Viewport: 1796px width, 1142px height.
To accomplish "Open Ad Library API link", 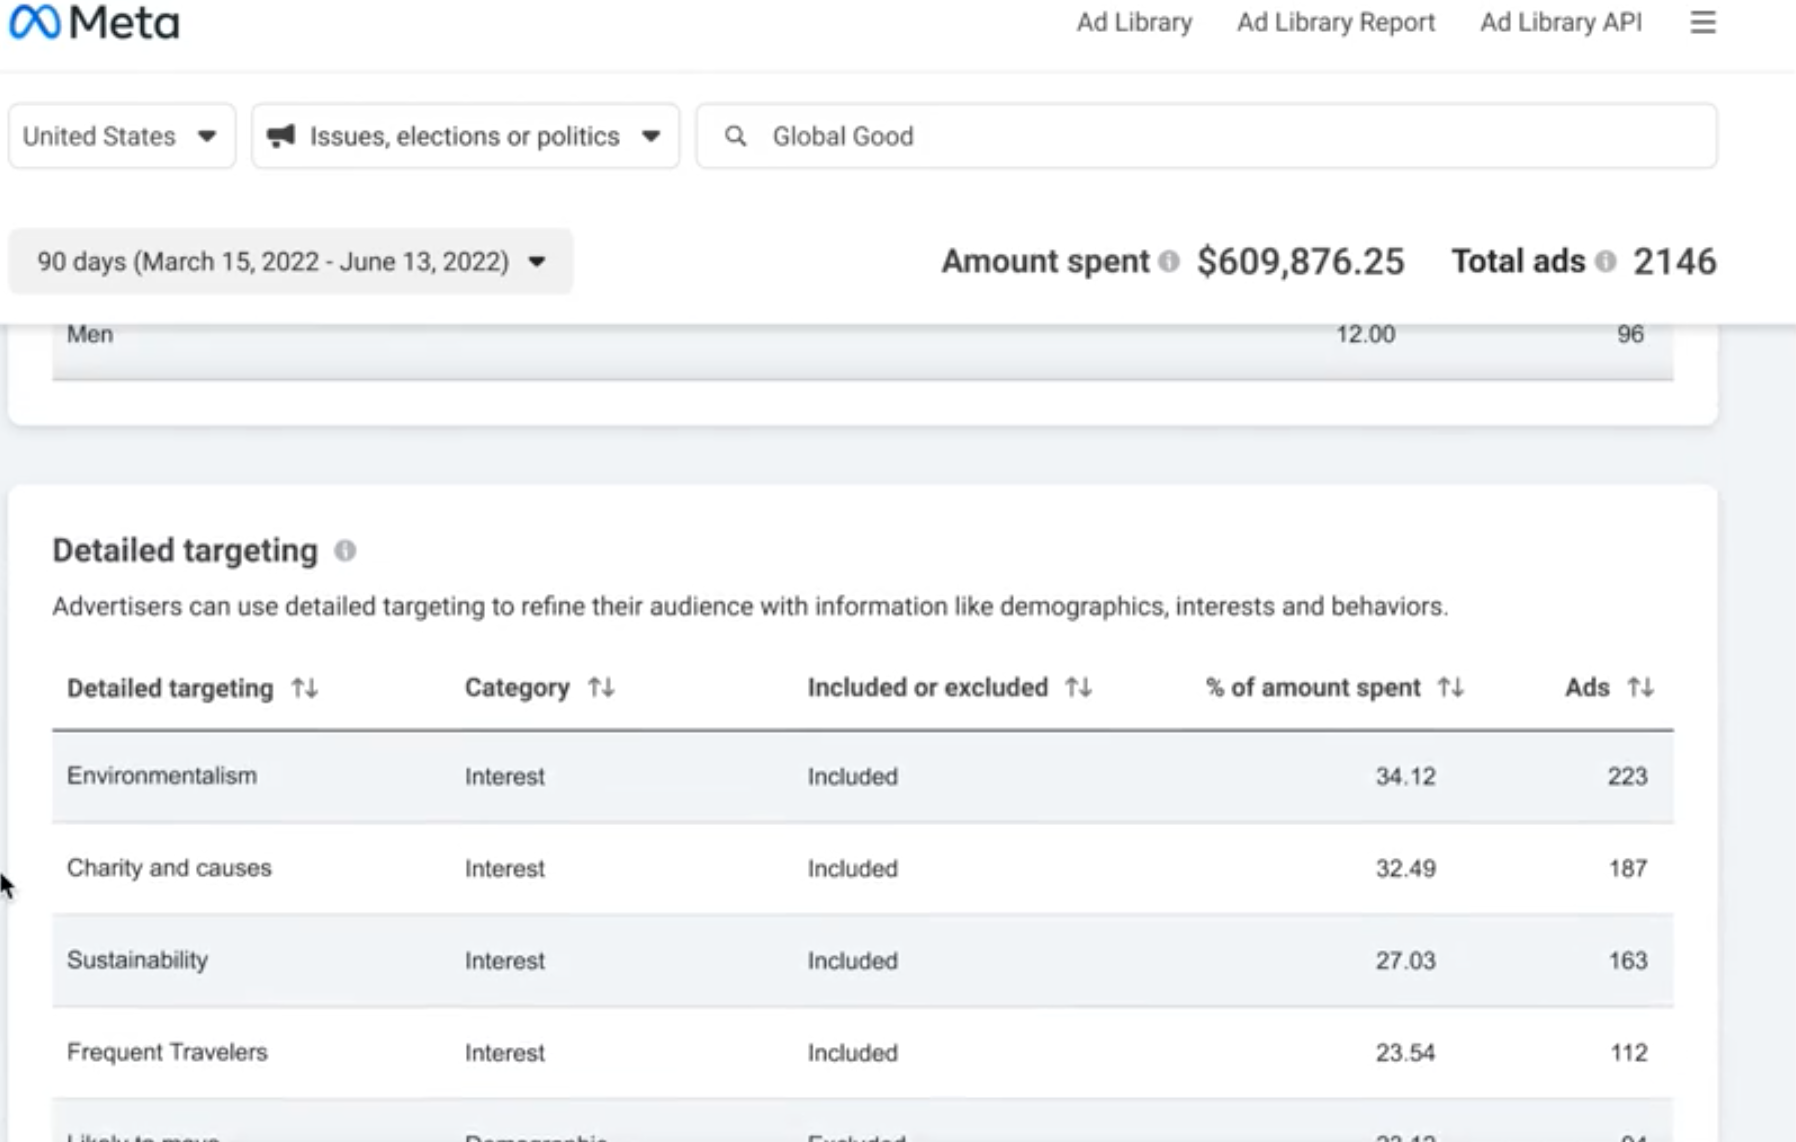I will click(x=1560, y=23).
